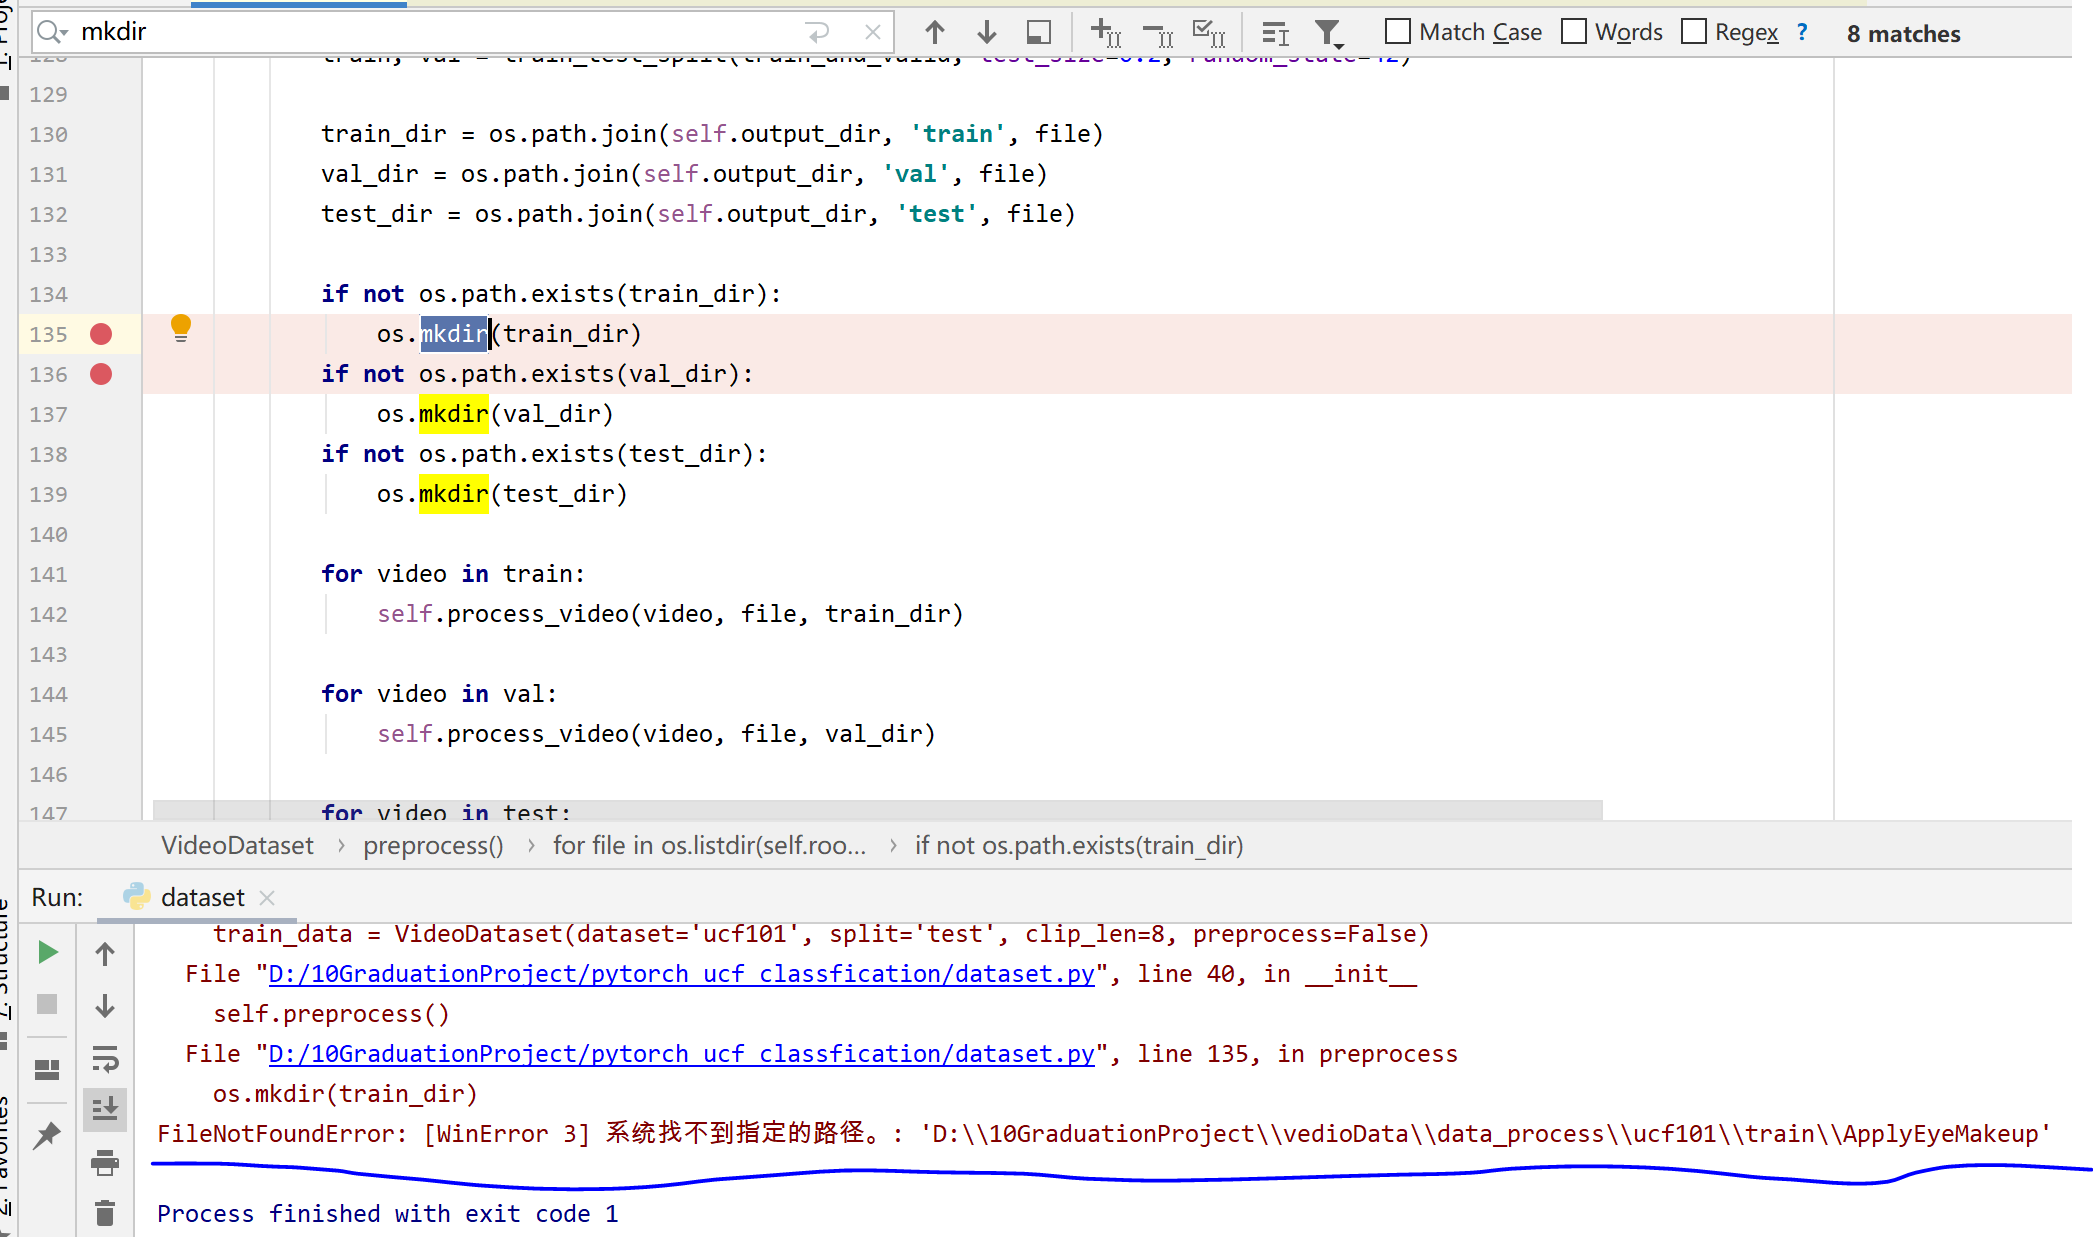Screen dimensions: 2093x1237
Task: Click the print console output icon
Action: pos(104,1162)
